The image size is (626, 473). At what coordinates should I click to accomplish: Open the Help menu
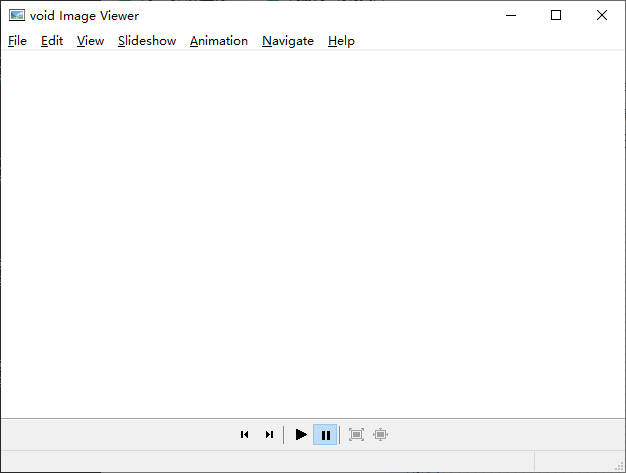[x=341, y=41]
